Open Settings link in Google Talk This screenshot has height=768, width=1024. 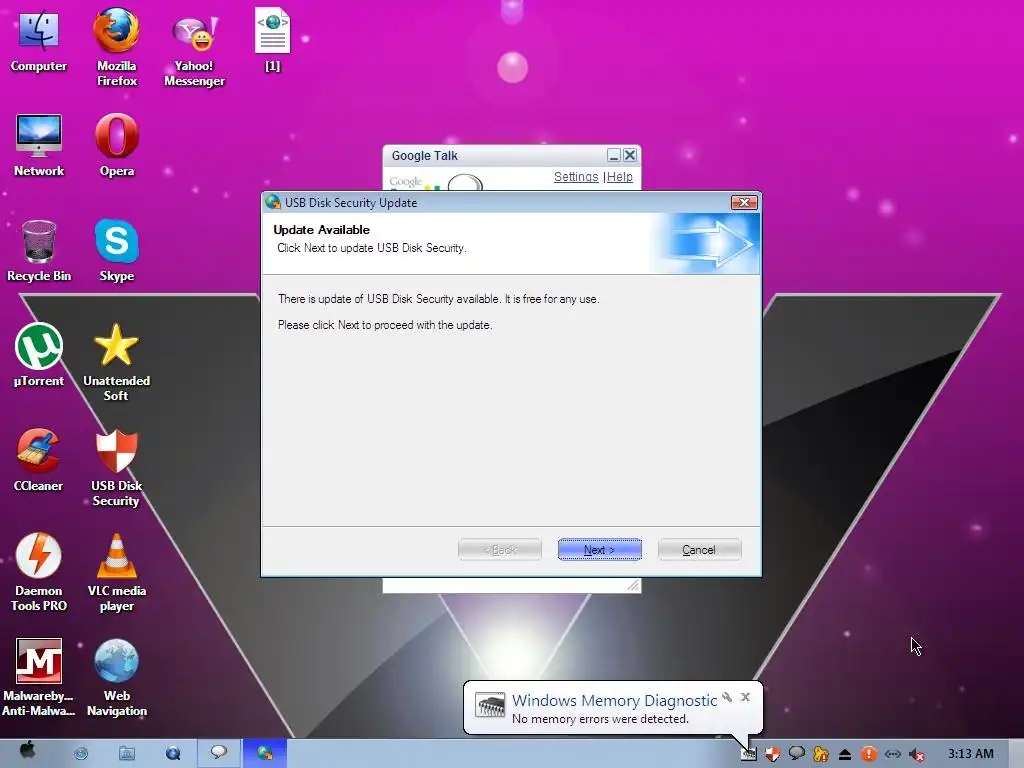click(576, 177)
